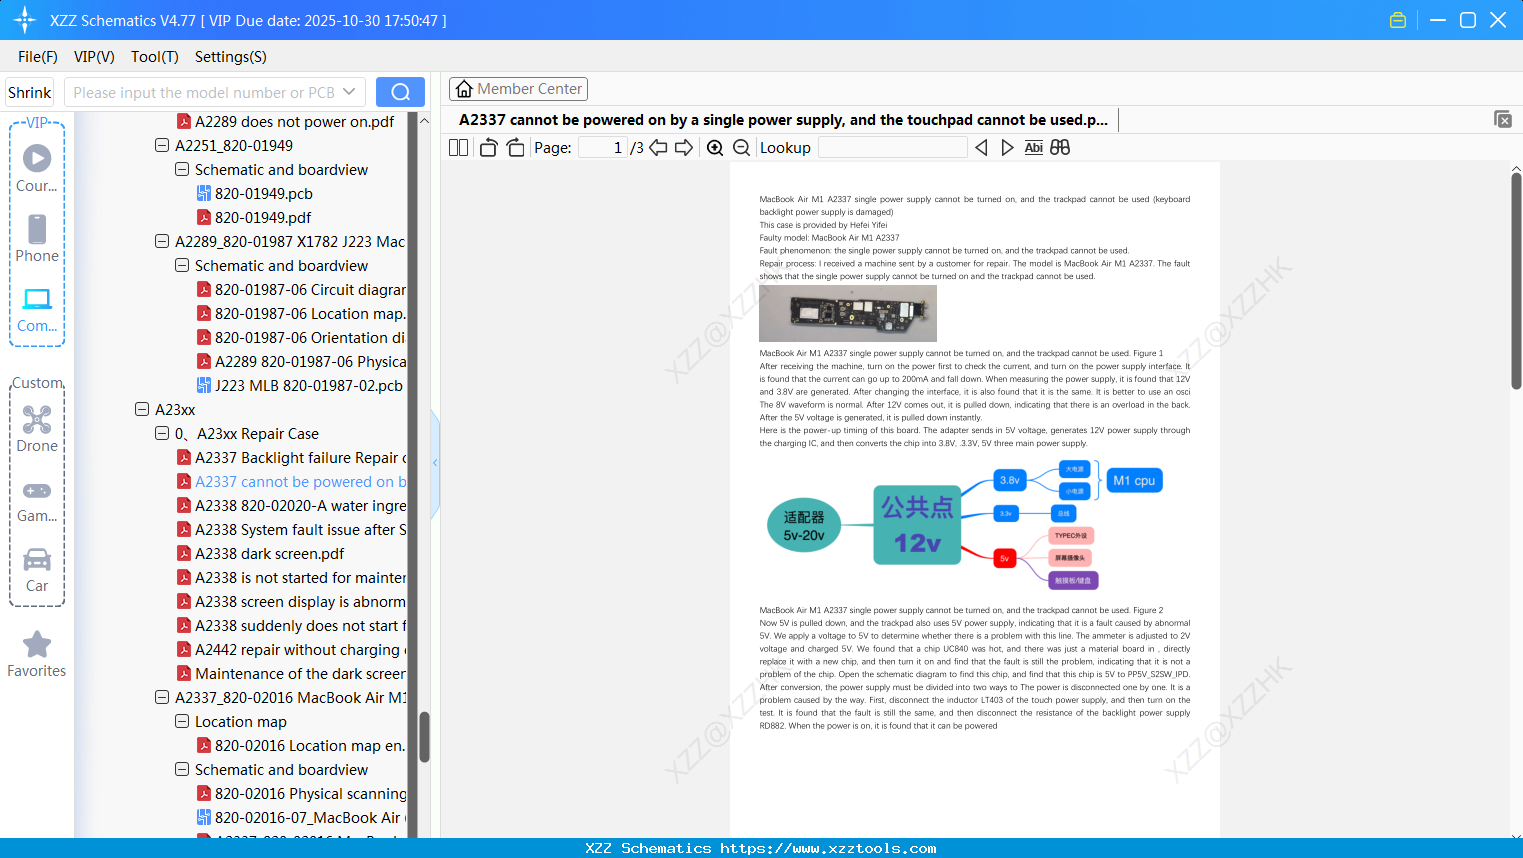Click the Page number field
The height and width of the screenshot is (858, 1523).
[x=602, y=147]
